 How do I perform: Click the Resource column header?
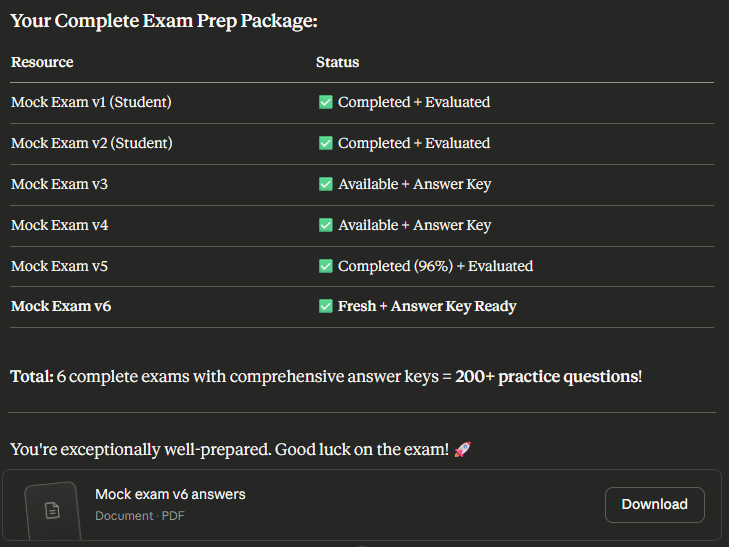[x=42, y=62]
